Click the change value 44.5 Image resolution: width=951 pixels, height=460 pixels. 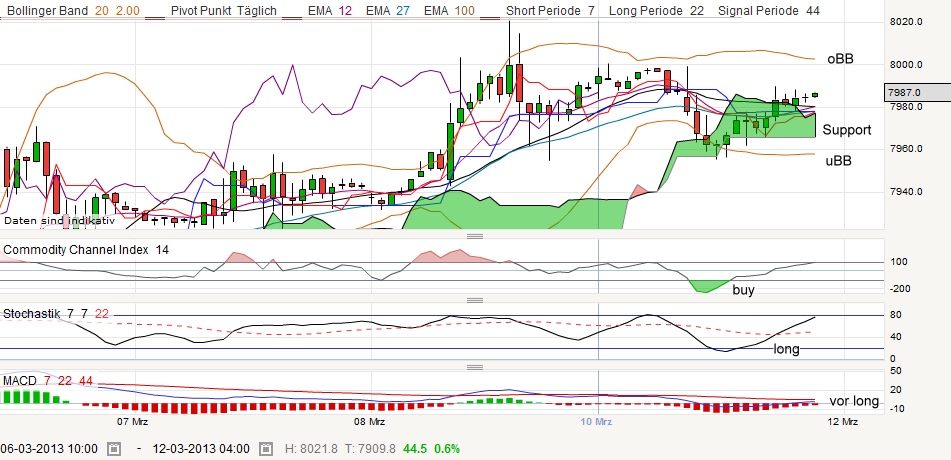click(415, 449)
